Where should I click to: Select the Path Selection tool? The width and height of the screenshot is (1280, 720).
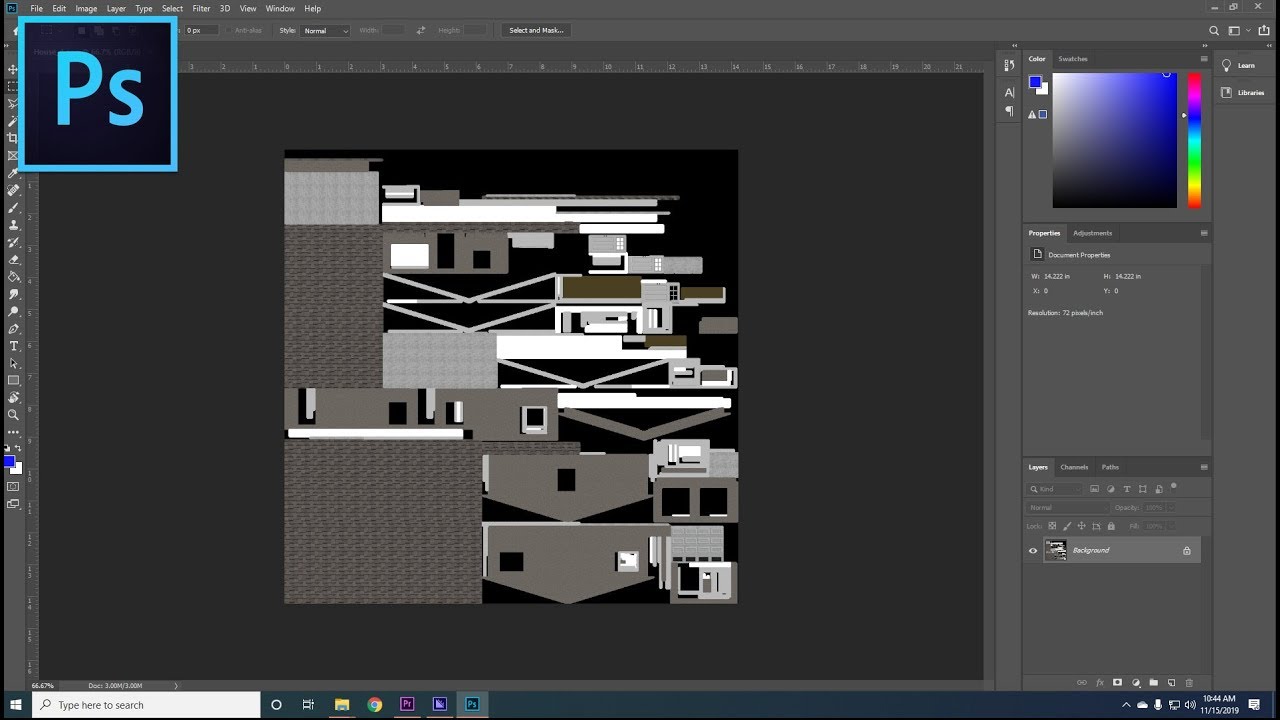coord(13,363)
